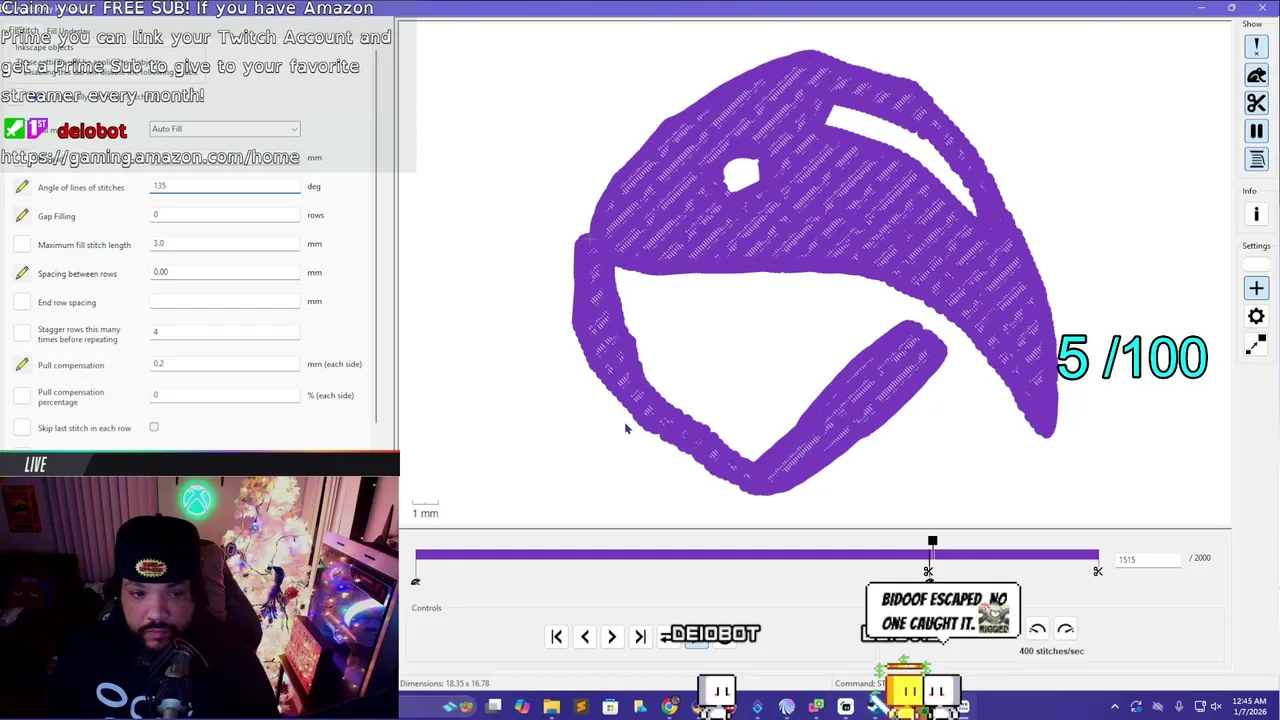Click the black timeline slider handle
Image resolution: width=1280 pixels, height=720 pixels.
point(932,541)
